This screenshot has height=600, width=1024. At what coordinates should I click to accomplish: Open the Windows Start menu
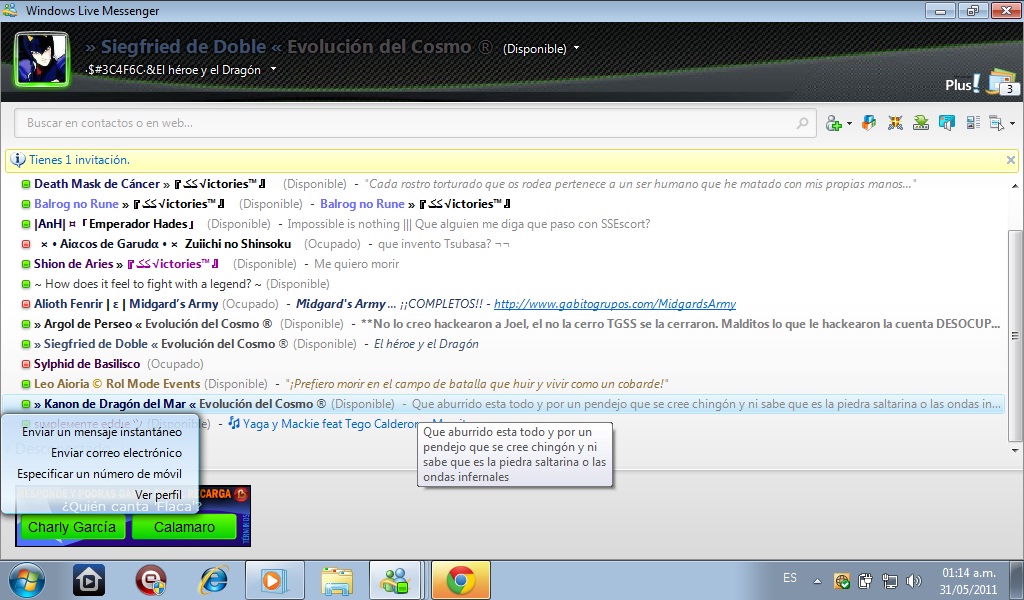26,580
